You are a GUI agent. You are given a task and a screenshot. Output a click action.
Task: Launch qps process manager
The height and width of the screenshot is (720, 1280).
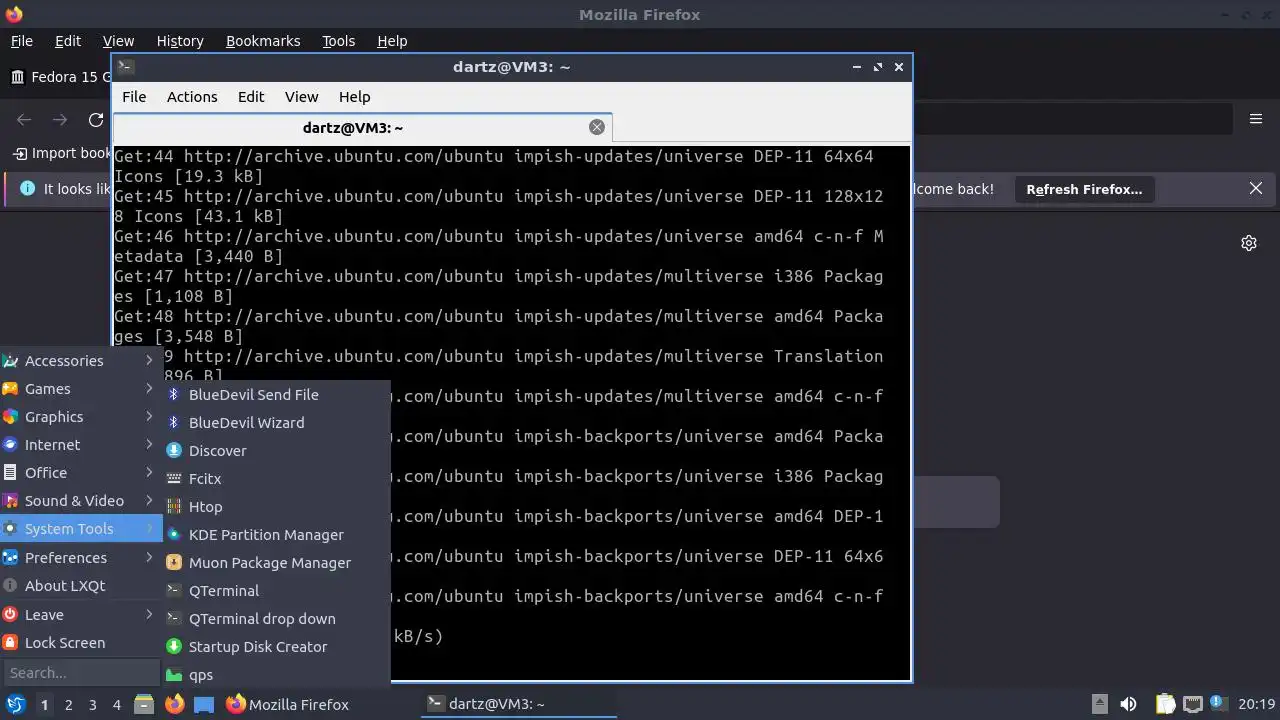276,675
